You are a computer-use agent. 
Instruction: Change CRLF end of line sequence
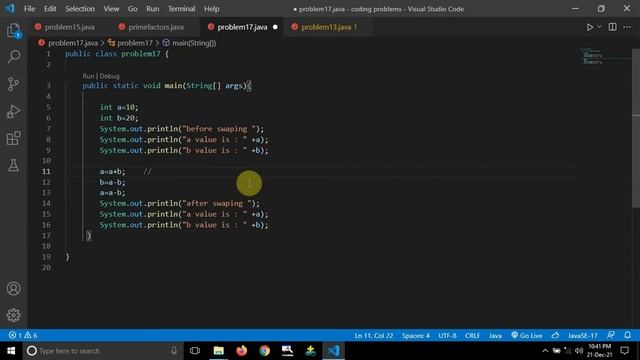(472, 336)
